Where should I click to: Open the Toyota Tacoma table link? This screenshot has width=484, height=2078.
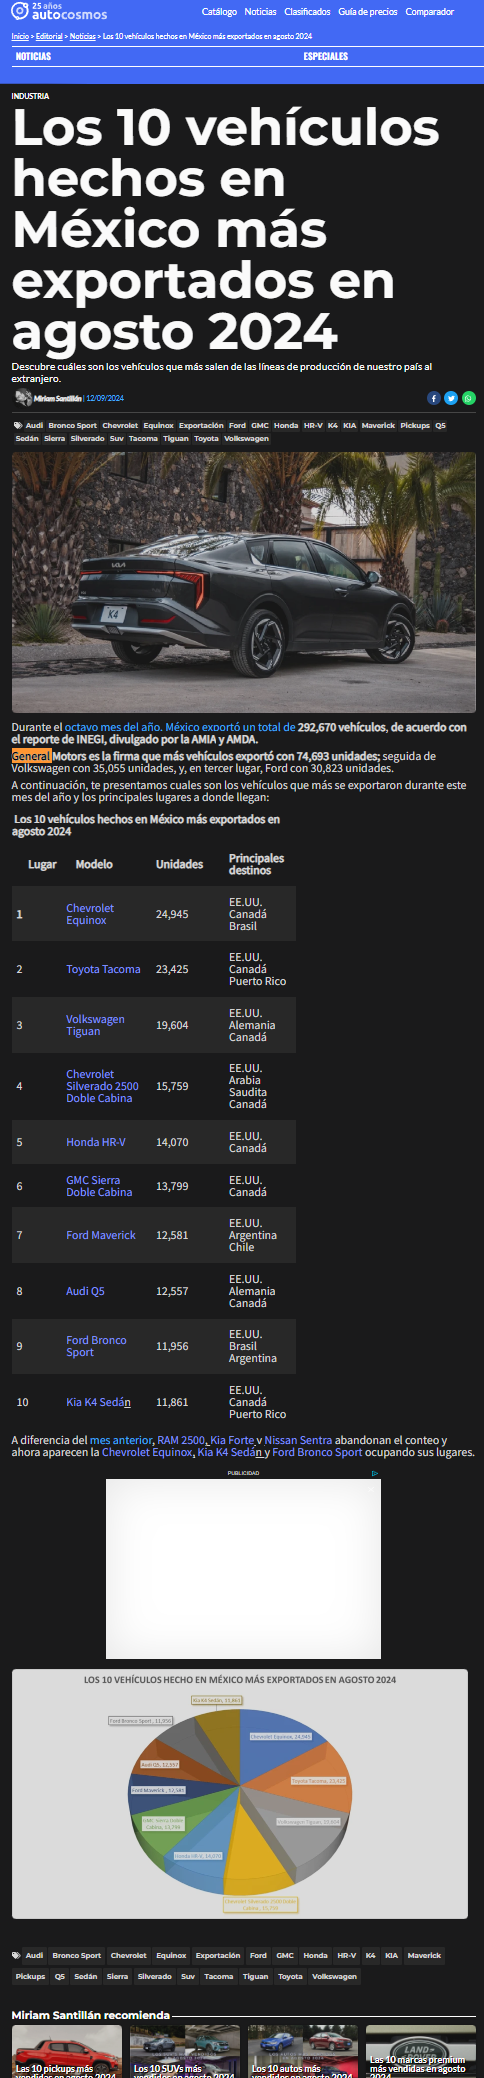[x=103, y=969]
